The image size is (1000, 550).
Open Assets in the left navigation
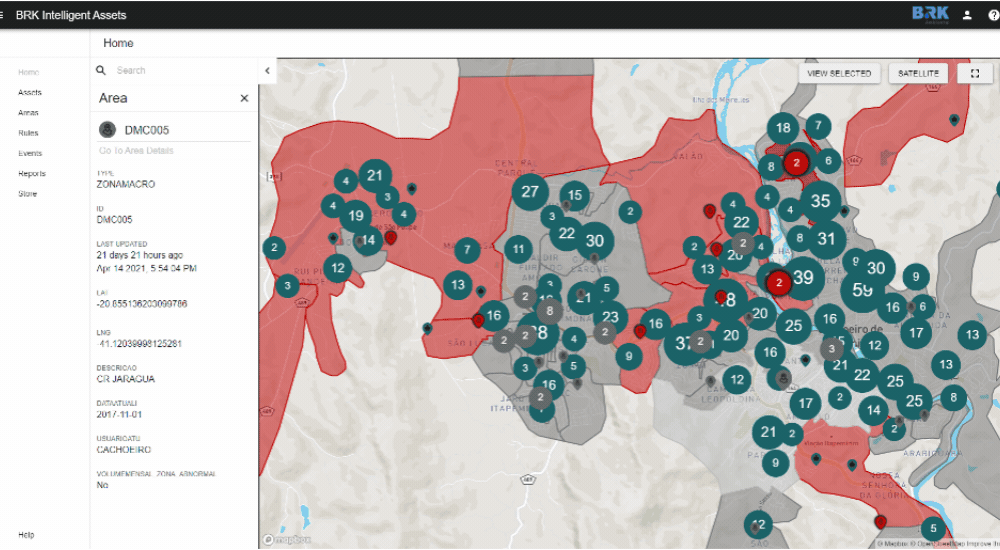[30, 92]
